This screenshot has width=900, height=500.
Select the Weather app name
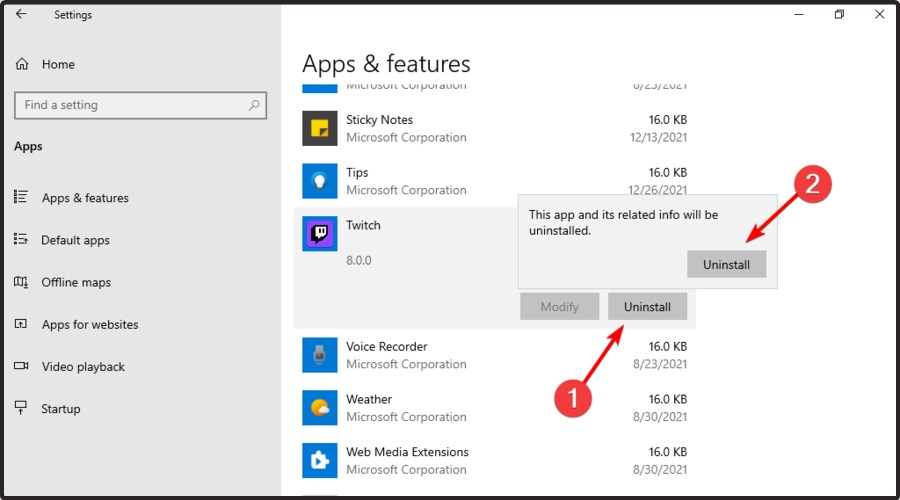tap(369, 399)
